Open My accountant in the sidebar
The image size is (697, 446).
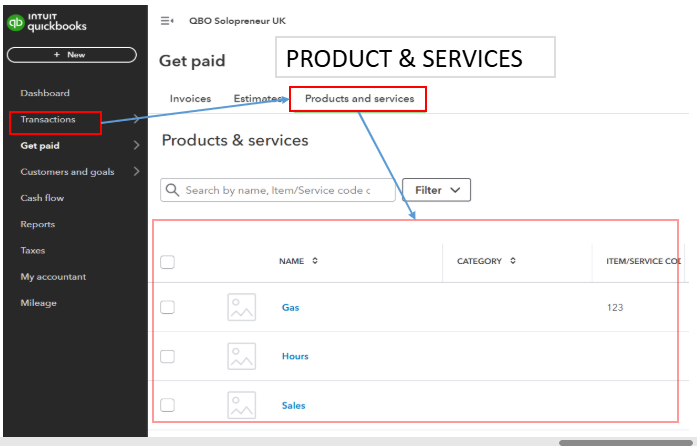coord(53,277)
